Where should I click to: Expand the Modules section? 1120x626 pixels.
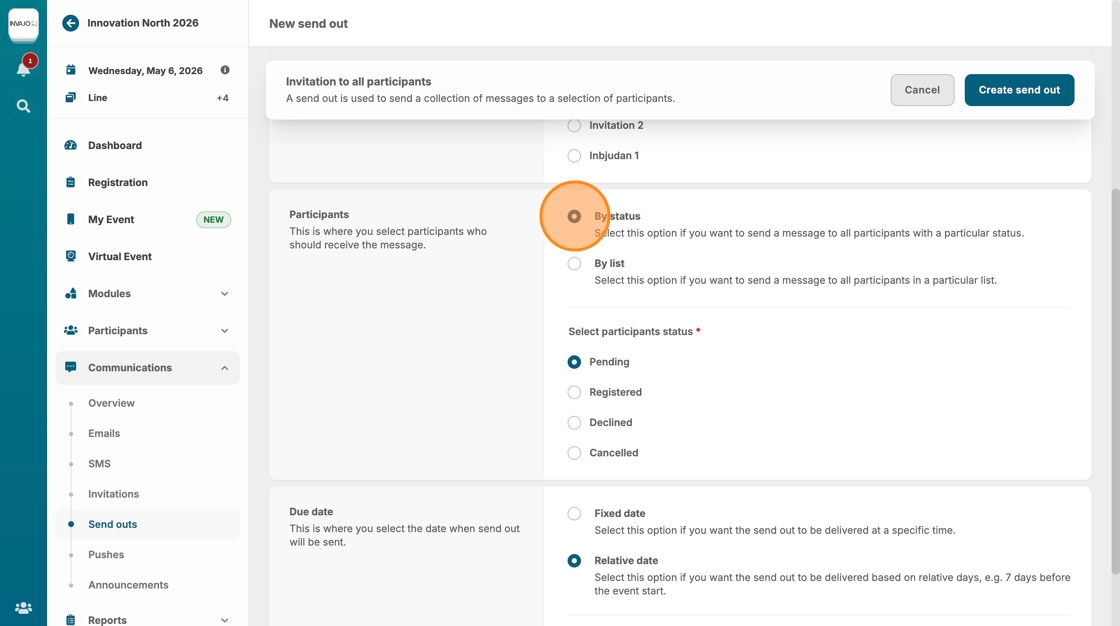[224, 294]
